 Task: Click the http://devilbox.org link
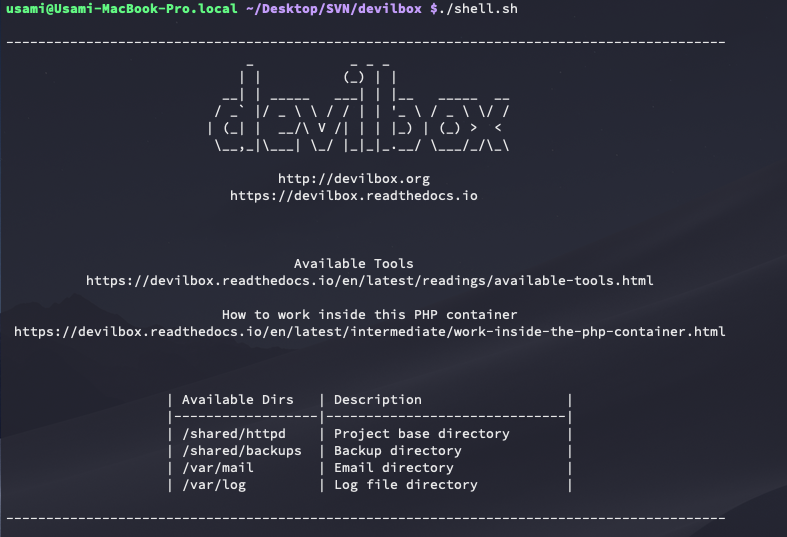point(354,179)
